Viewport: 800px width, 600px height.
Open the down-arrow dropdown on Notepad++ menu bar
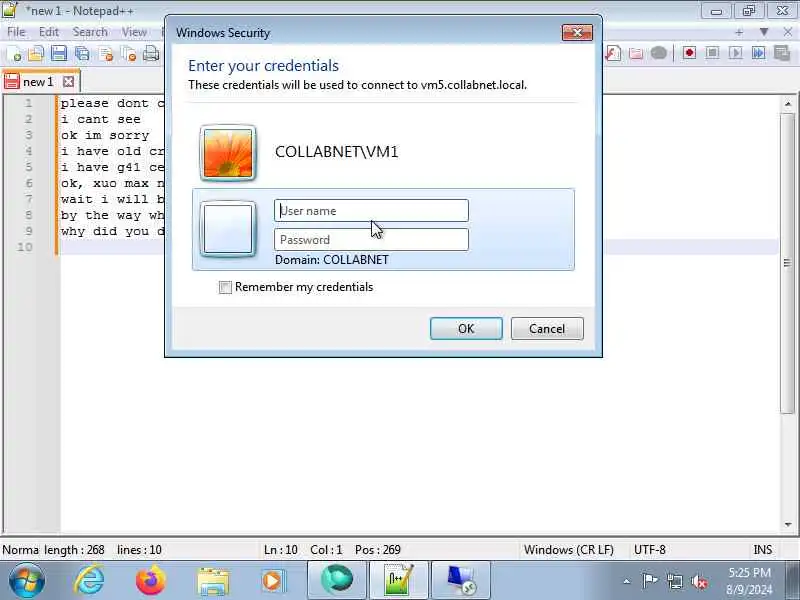point(764,32)
